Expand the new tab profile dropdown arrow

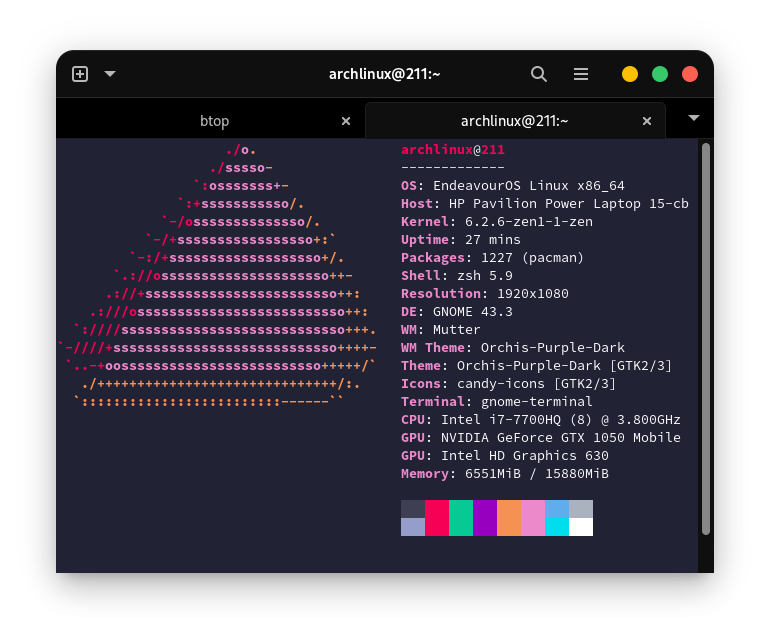click(x=110, y=74)
